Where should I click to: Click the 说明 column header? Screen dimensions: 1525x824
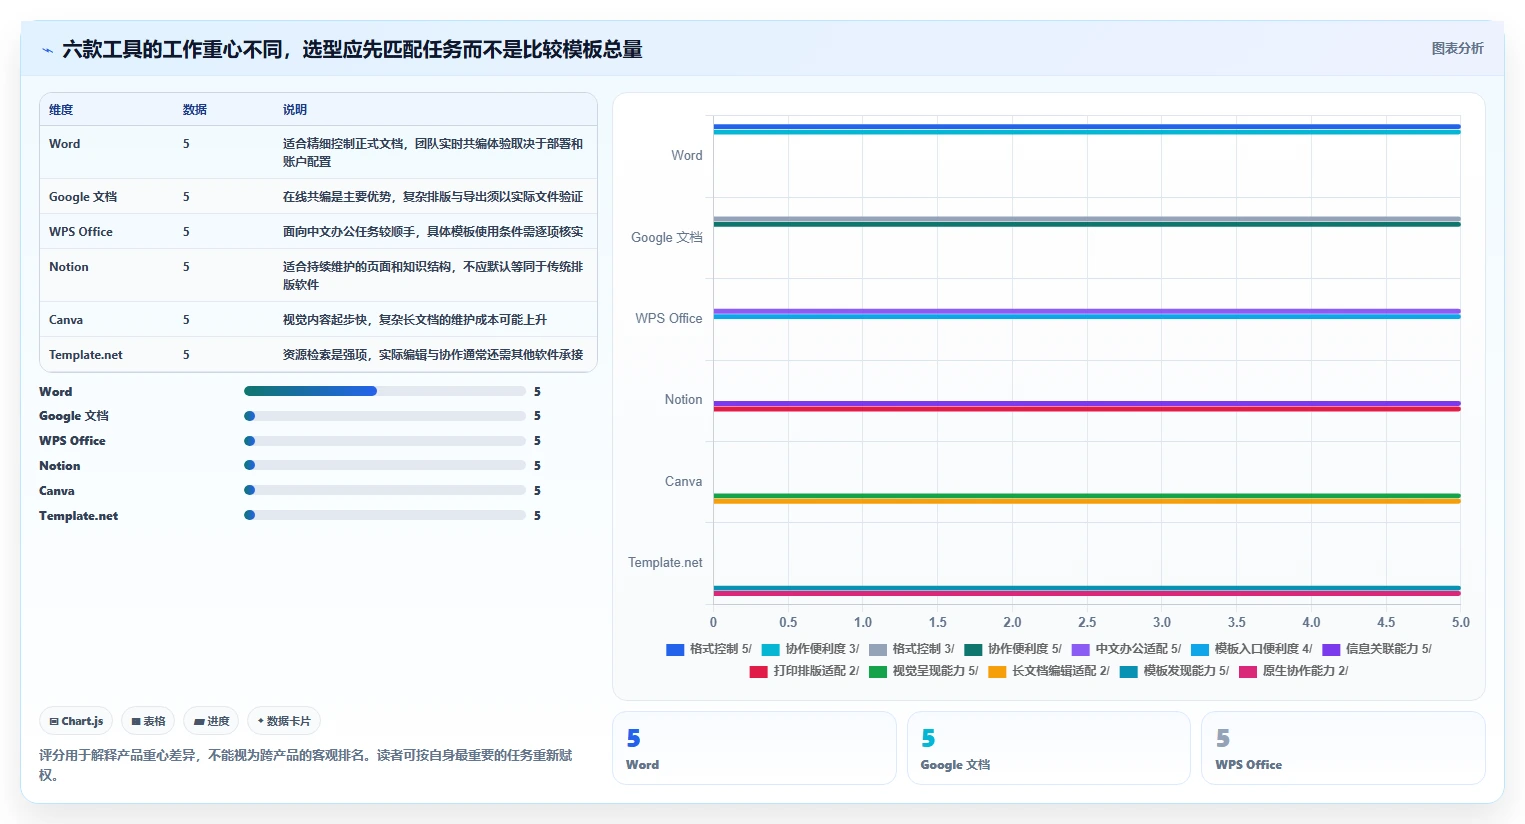pyautogui.click(x=295, y=110)
